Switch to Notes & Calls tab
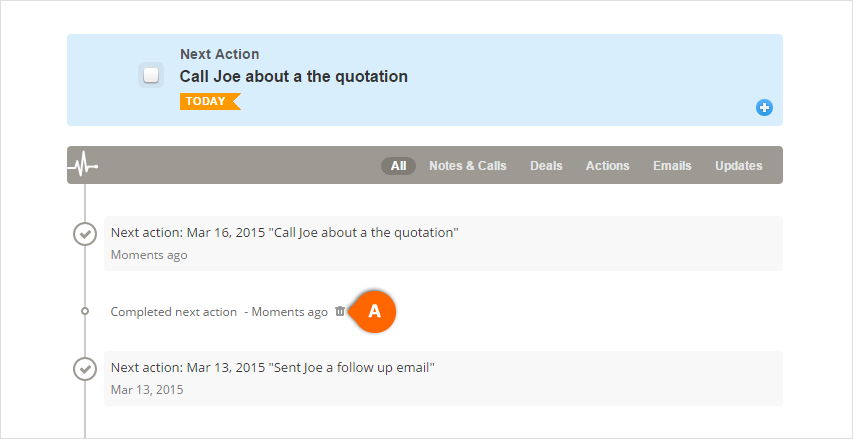This screenshot has width=853, height=439. pos(468,165)
